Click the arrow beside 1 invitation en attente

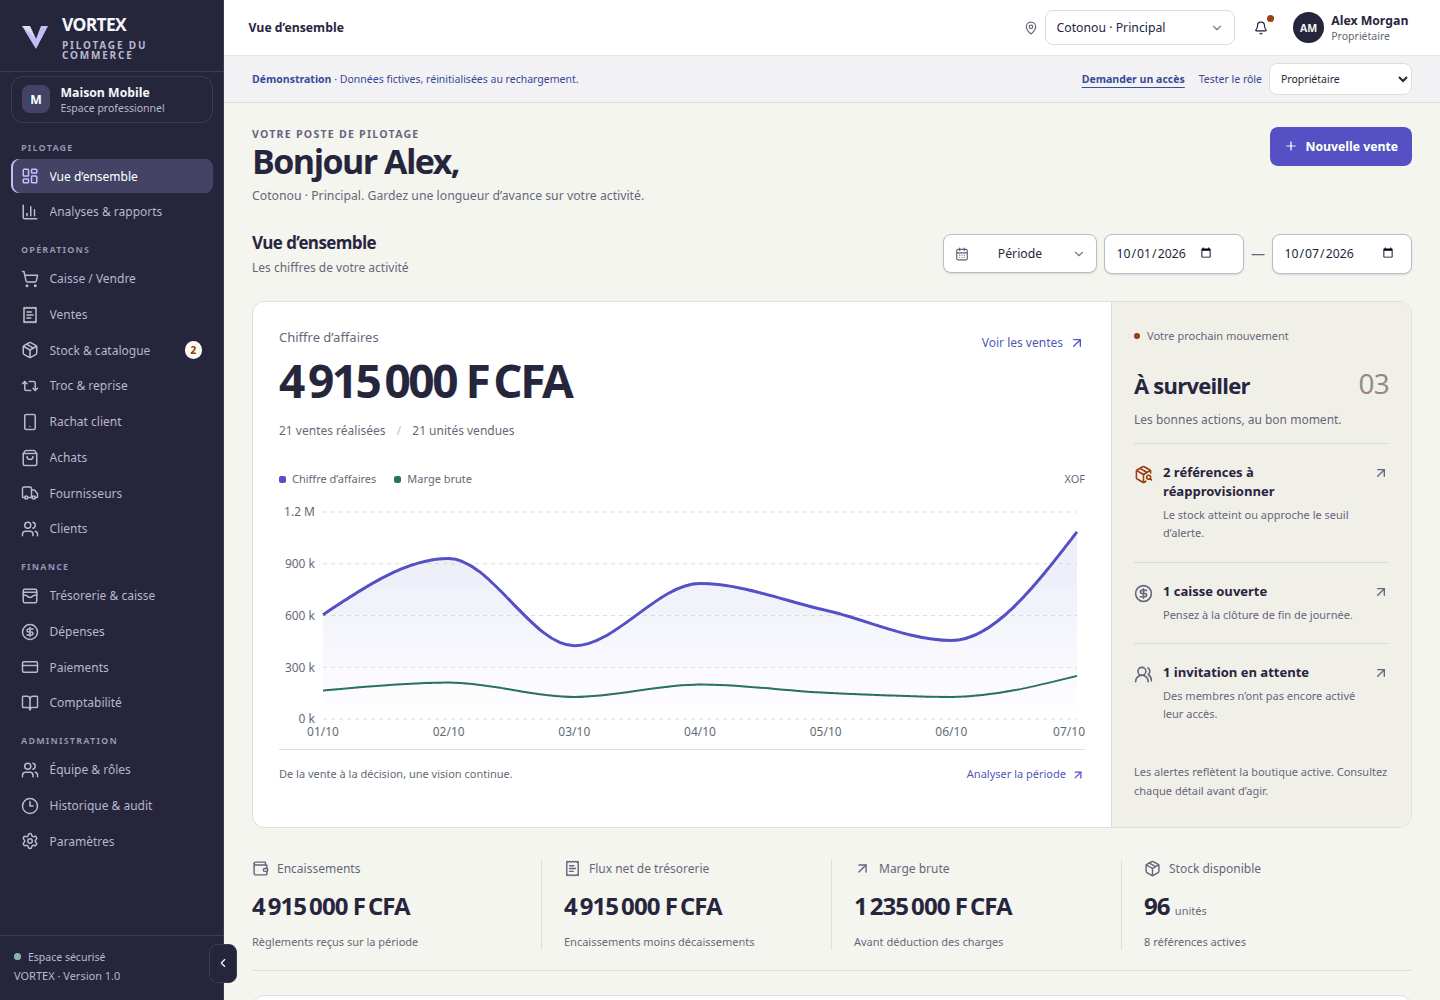[1381, 673]
